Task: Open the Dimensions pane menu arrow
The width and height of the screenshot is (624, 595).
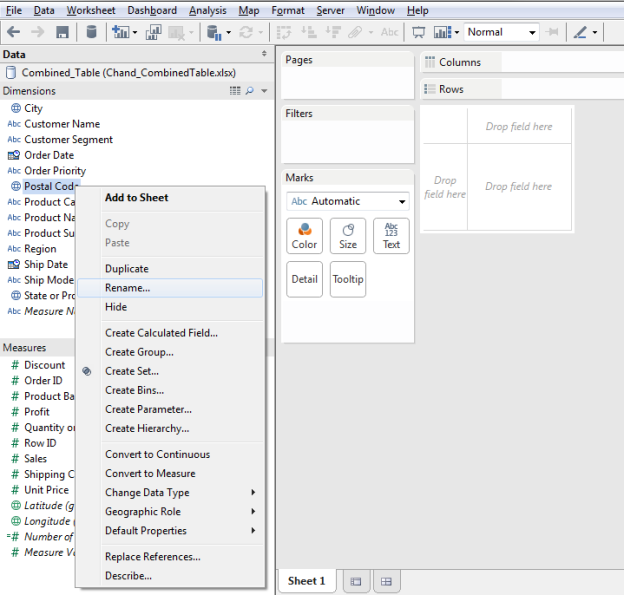Action: pos(264,91)
